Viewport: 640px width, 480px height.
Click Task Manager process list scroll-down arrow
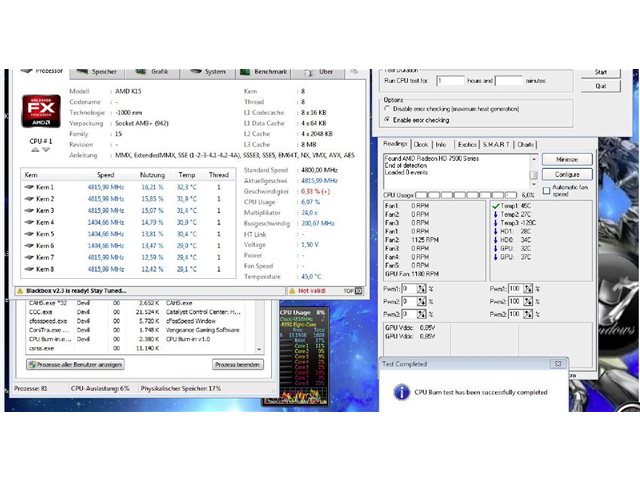click(x=259, y=350)
